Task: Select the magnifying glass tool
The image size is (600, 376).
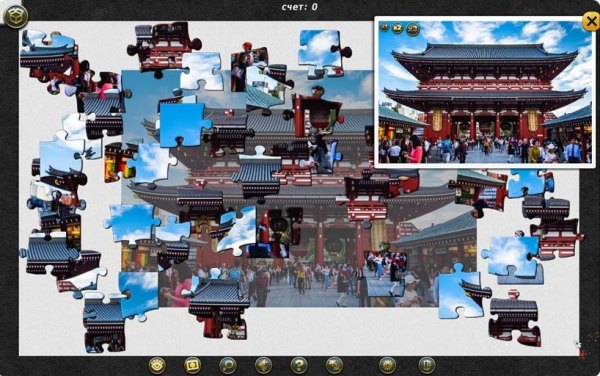Action: point(228,365)
